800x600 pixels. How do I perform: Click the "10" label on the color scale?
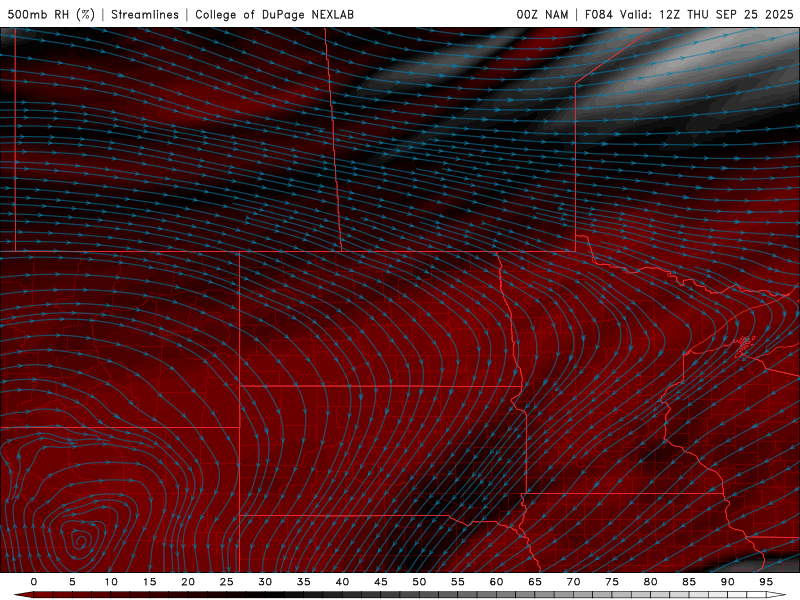(x=111, y=582)
